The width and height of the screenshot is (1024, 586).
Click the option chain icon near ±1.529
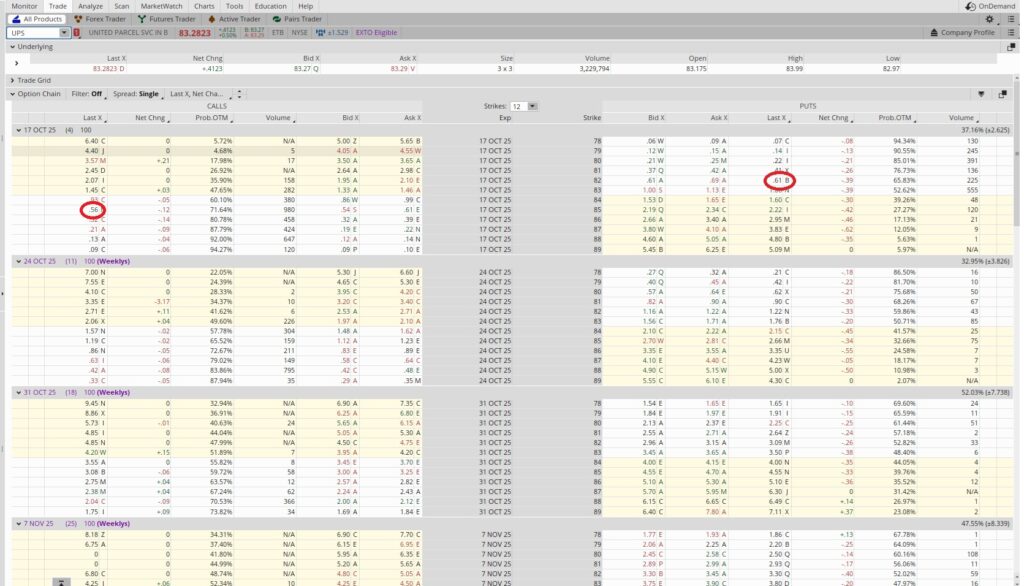click(320, 32)
